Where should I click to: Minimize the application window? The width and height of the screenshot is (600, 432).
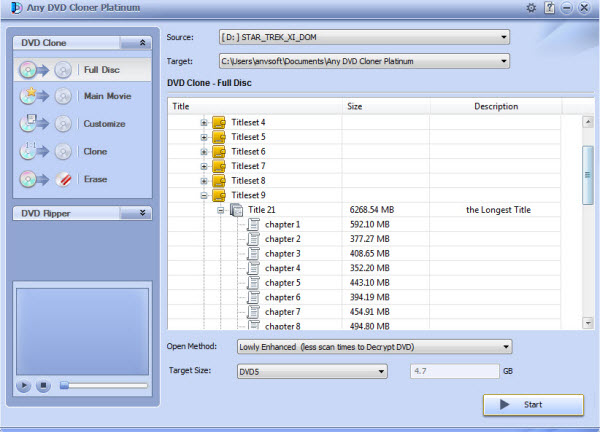coord(567,8)
